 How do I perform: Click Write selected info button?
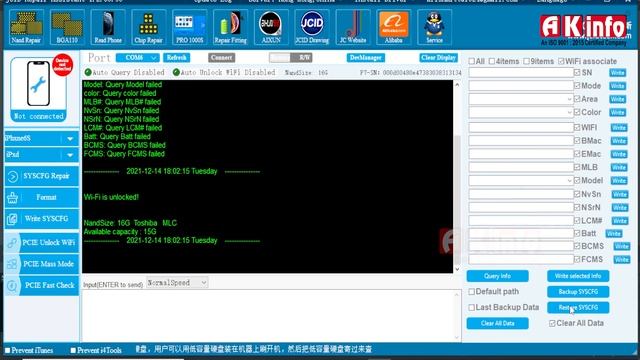point(578,276)
